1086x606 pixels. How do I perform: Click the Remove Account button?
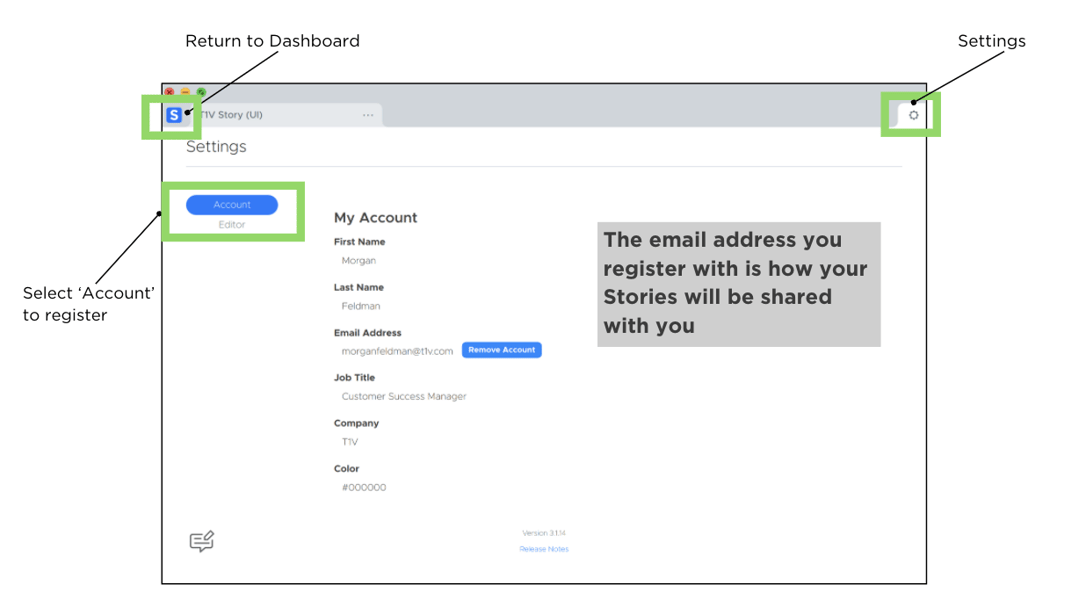[x=501, y=349]
